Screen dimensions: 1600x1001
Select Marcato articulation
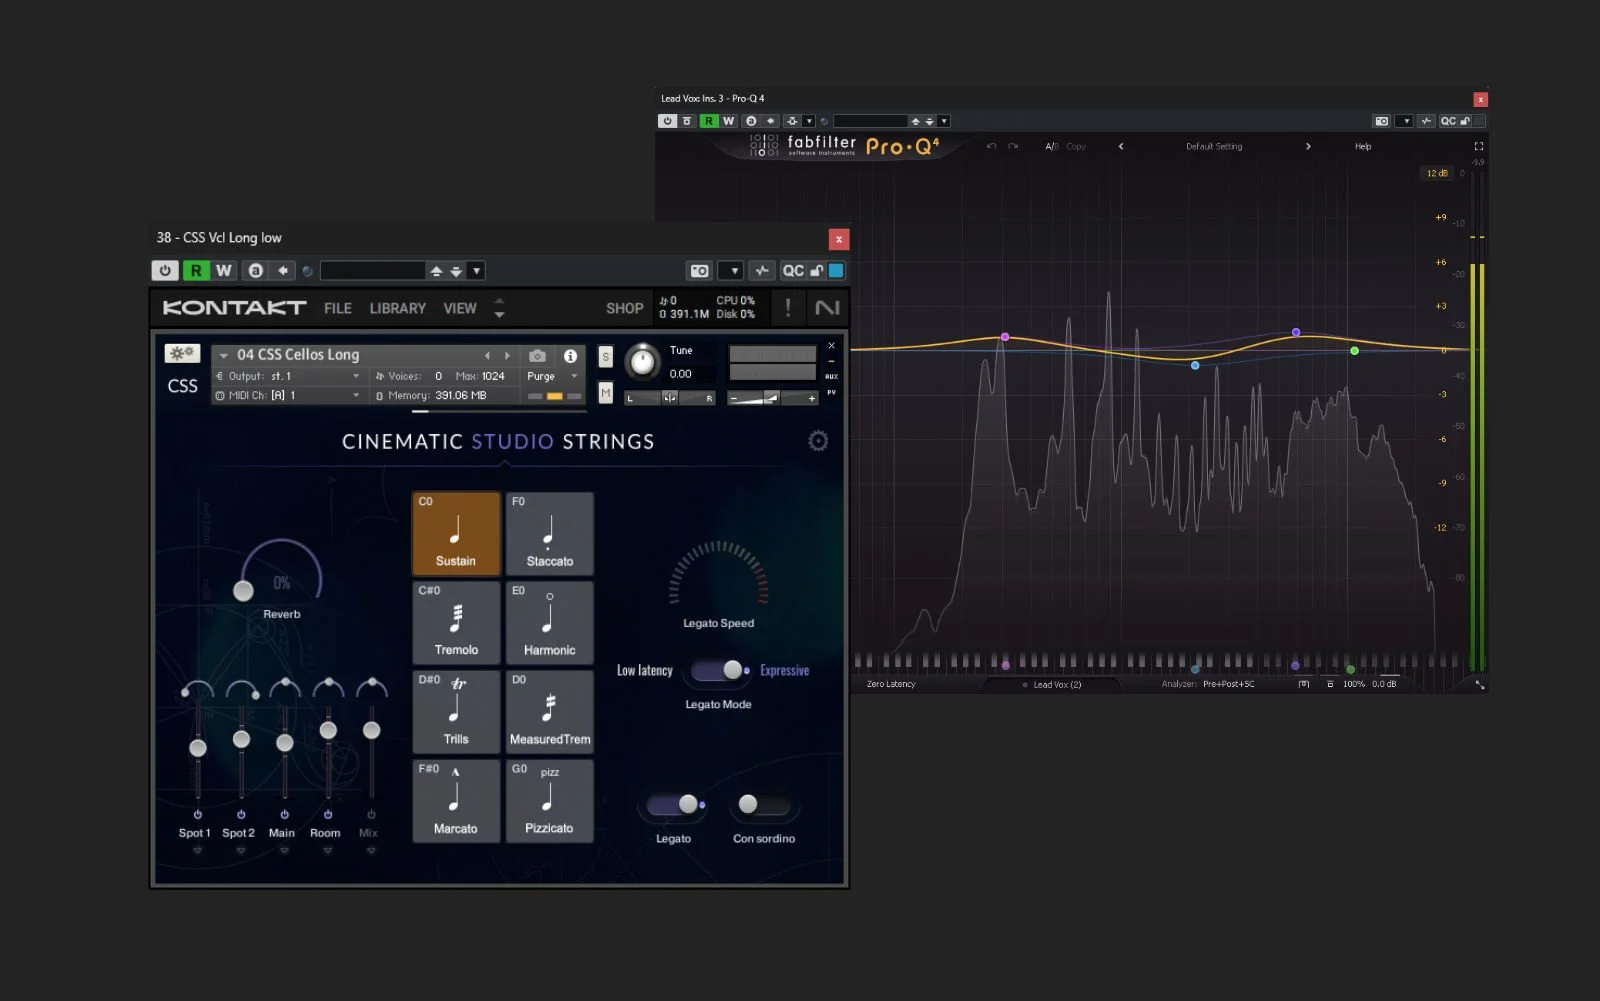tap(456, 800)
